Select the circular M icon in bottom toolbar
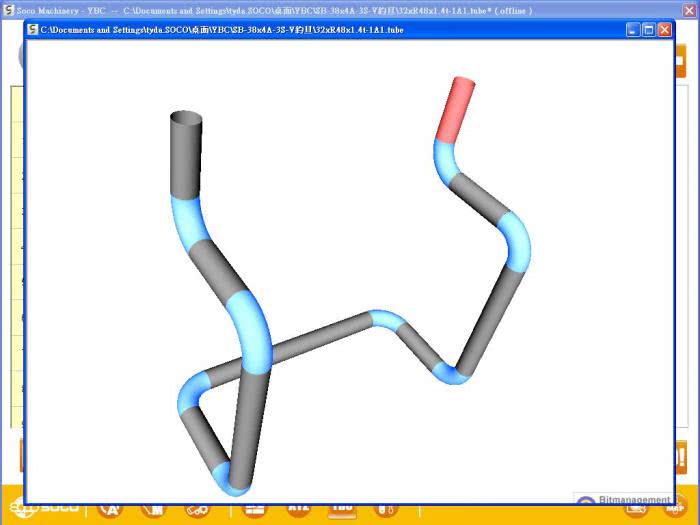The width and height of the screenshot is (700, 525). [x=153, y=510]
